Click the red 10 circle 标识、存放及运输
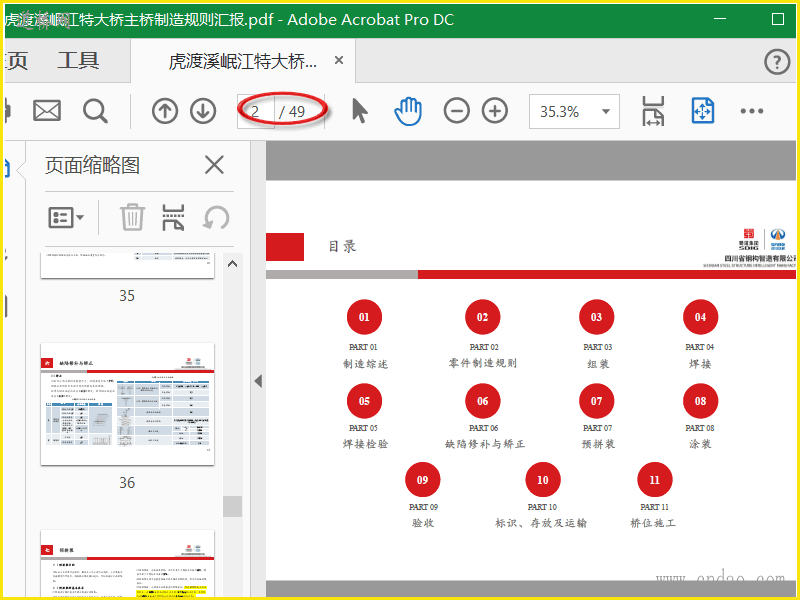Viewport: 800px width, 600px height. (543, 480)
